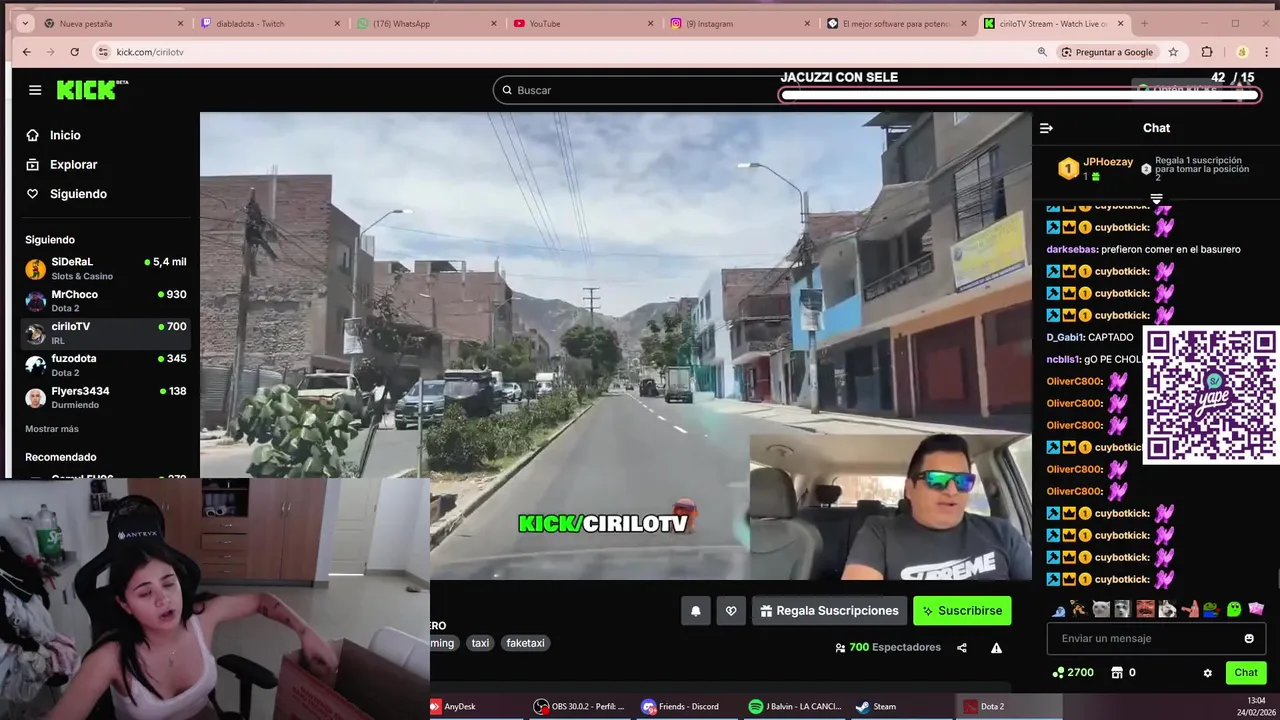The width and height of the screenshot is (1280, 720).
Task: Open Siguiendo in sidebar
Action: (x=78, y=194)
